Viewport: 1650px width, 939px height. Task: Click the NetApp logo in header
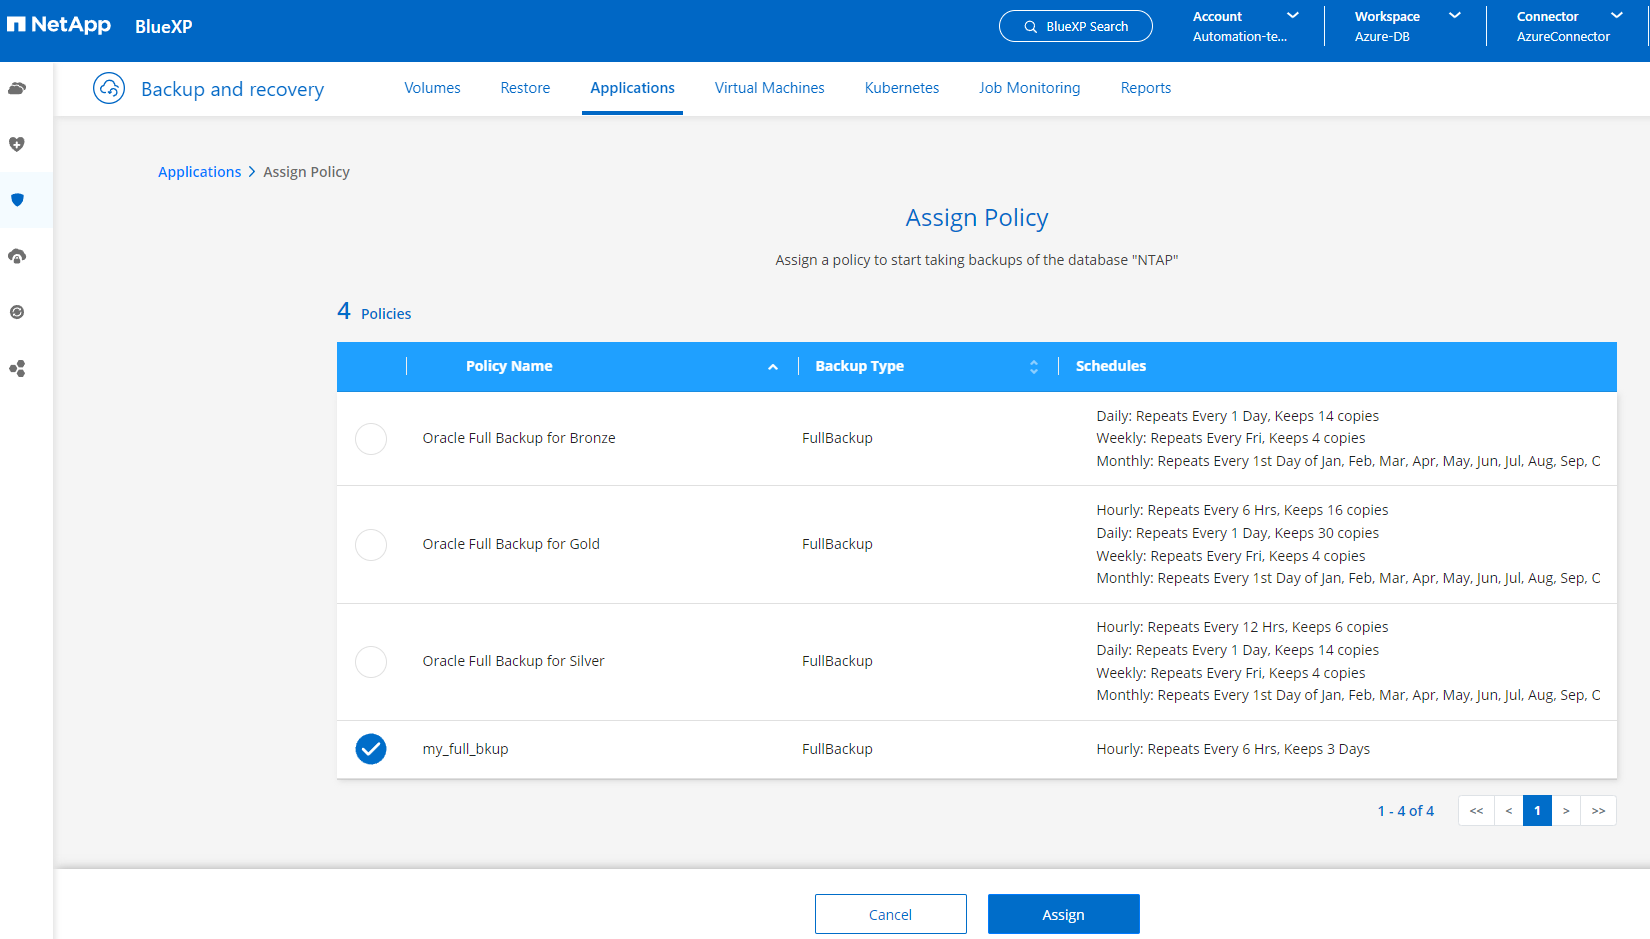click(59, 25)
